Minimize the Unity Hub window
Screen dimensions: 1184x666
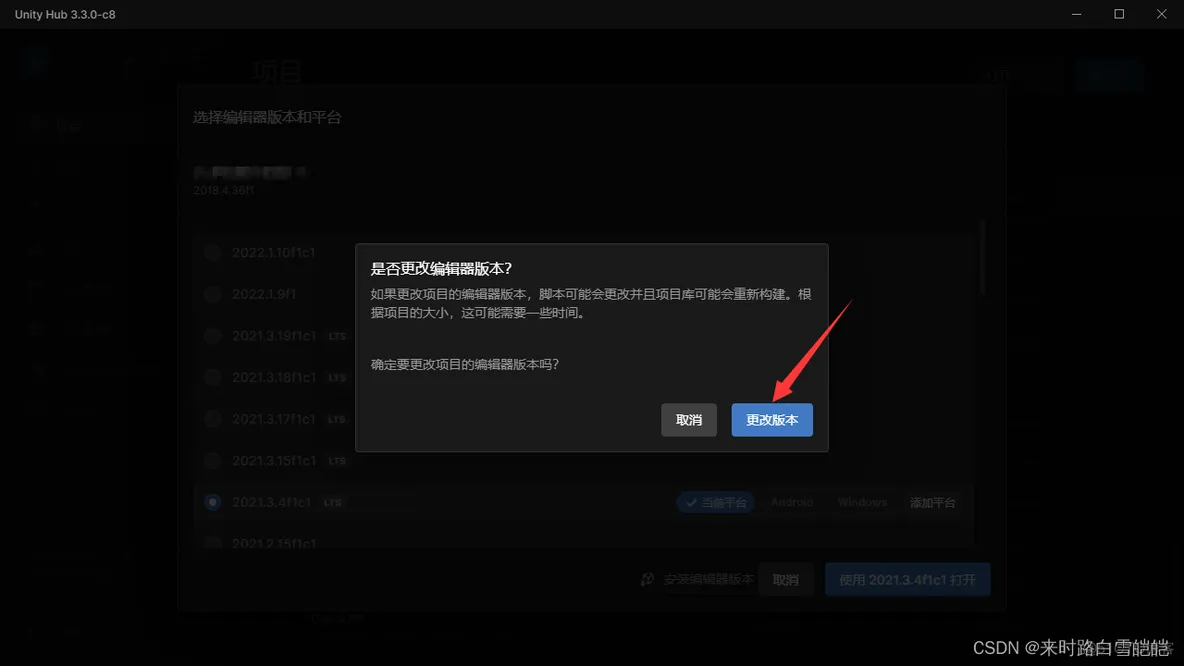click(x=1077, y=14)
